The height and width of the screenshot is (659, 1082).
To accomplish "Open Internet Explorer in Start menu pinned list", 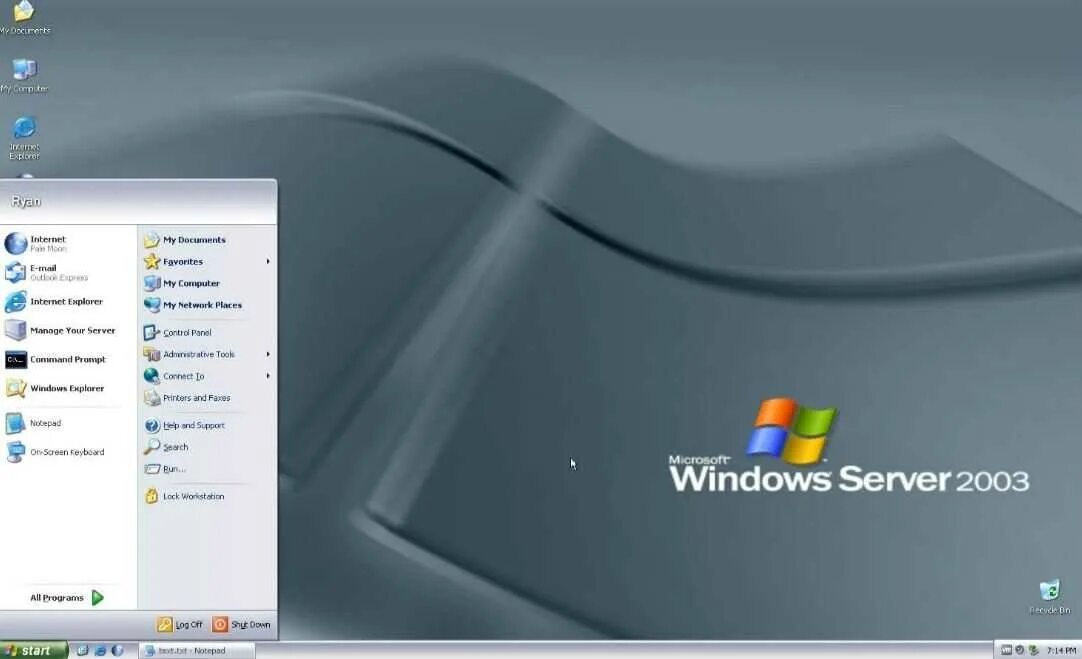I will [68, 302].
